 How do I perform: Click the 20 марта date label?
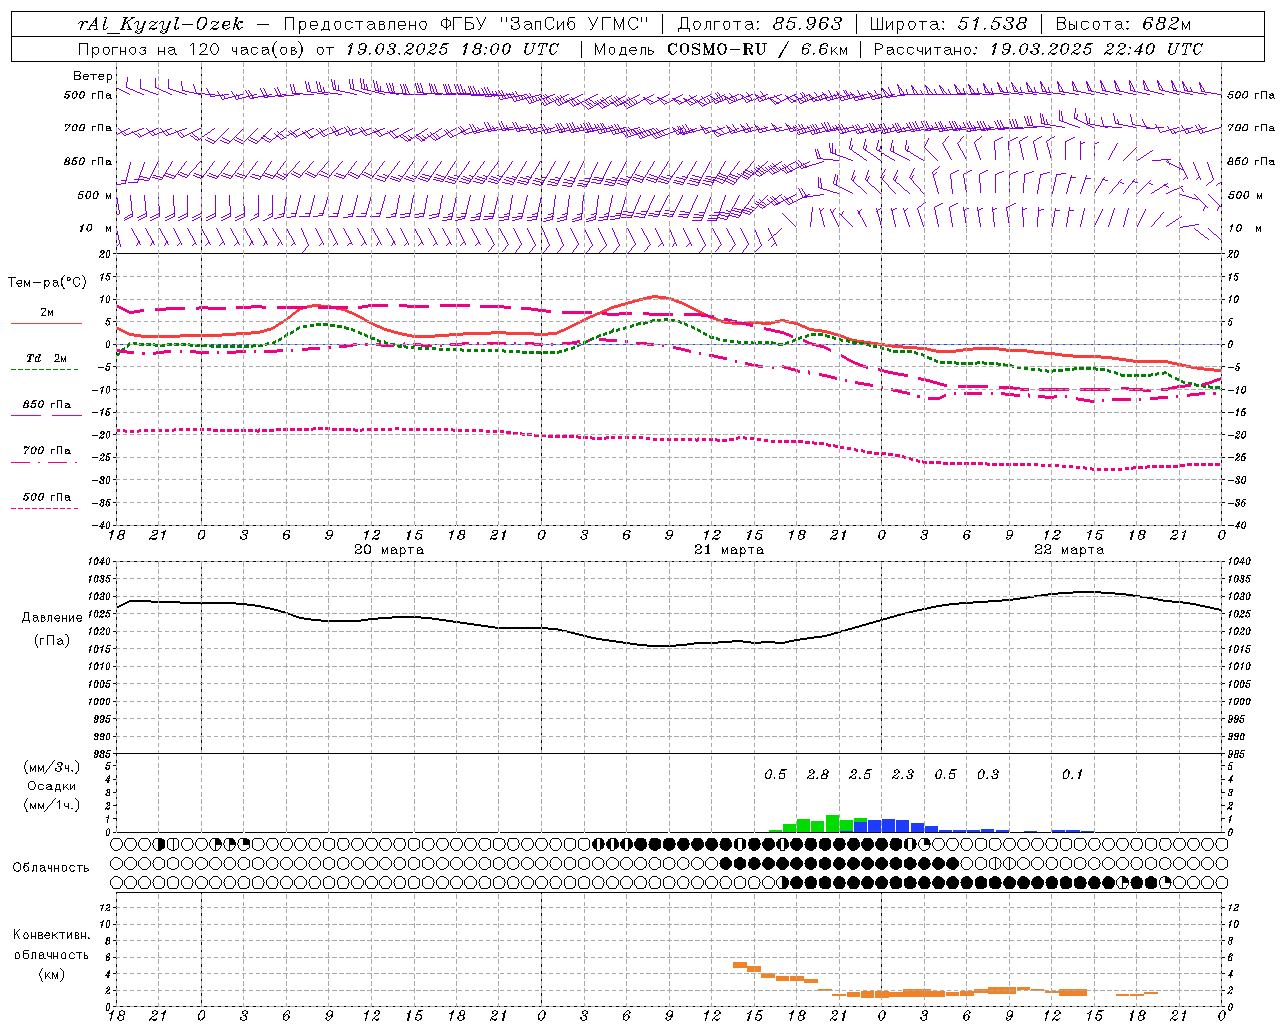click(x=389, y=549)
